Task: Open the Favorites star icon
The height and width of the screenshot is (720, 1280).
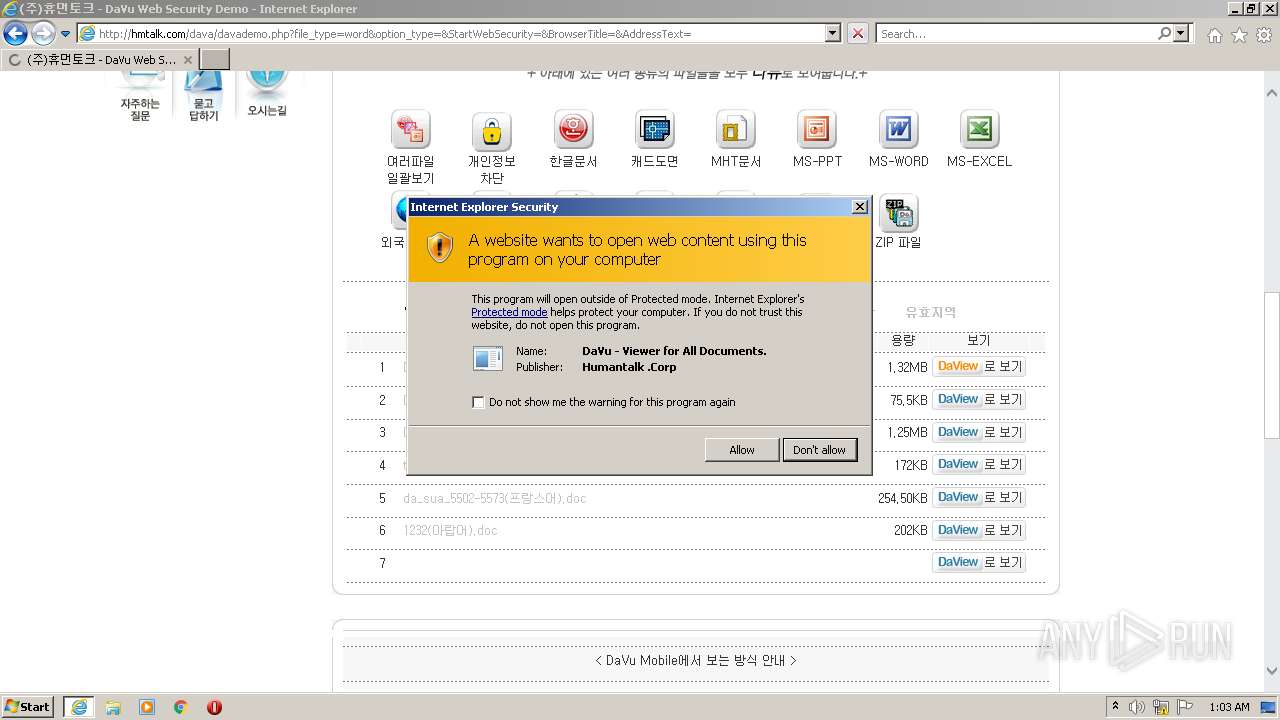Action: (1239, 35)
